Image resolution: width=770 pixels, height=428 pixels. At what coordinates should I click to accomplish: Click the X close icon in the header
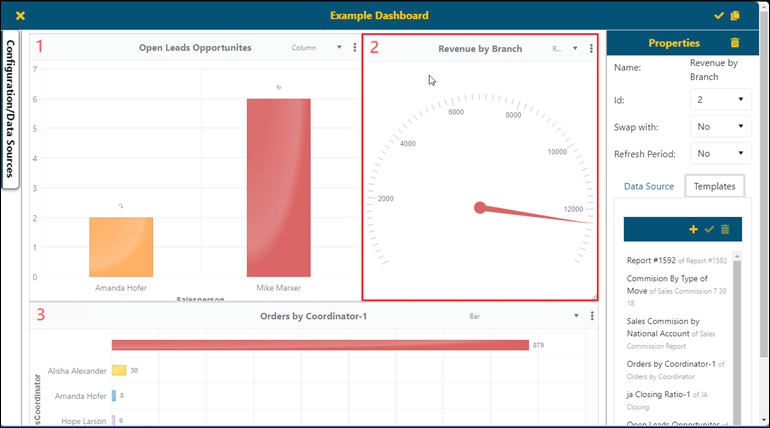click(21, 16)
